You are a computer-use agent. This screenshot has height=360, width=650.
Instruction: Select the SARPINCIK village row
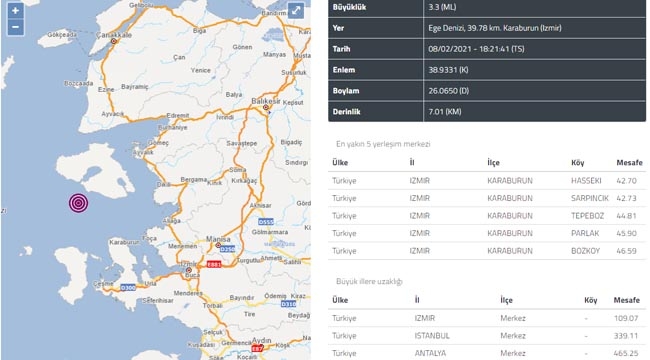487,198
